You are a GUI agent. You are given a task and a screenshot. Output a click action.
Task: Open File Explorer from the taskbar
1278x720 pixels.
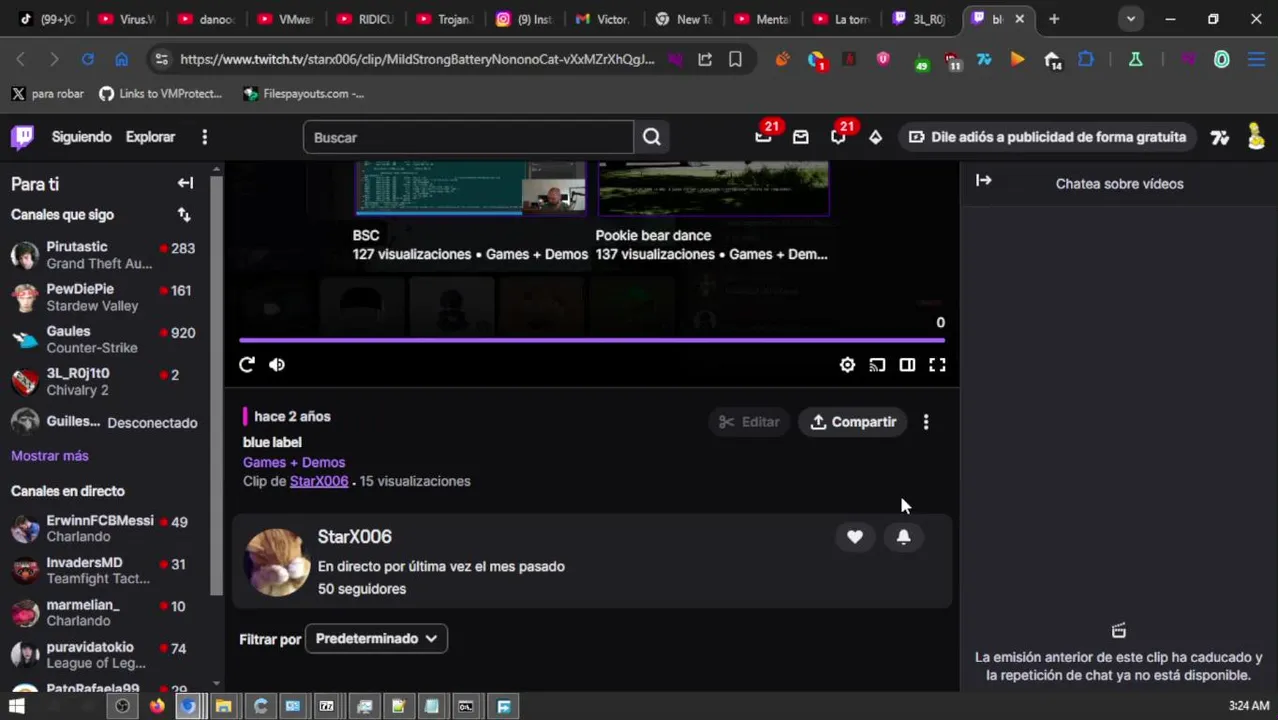[224, 706]
